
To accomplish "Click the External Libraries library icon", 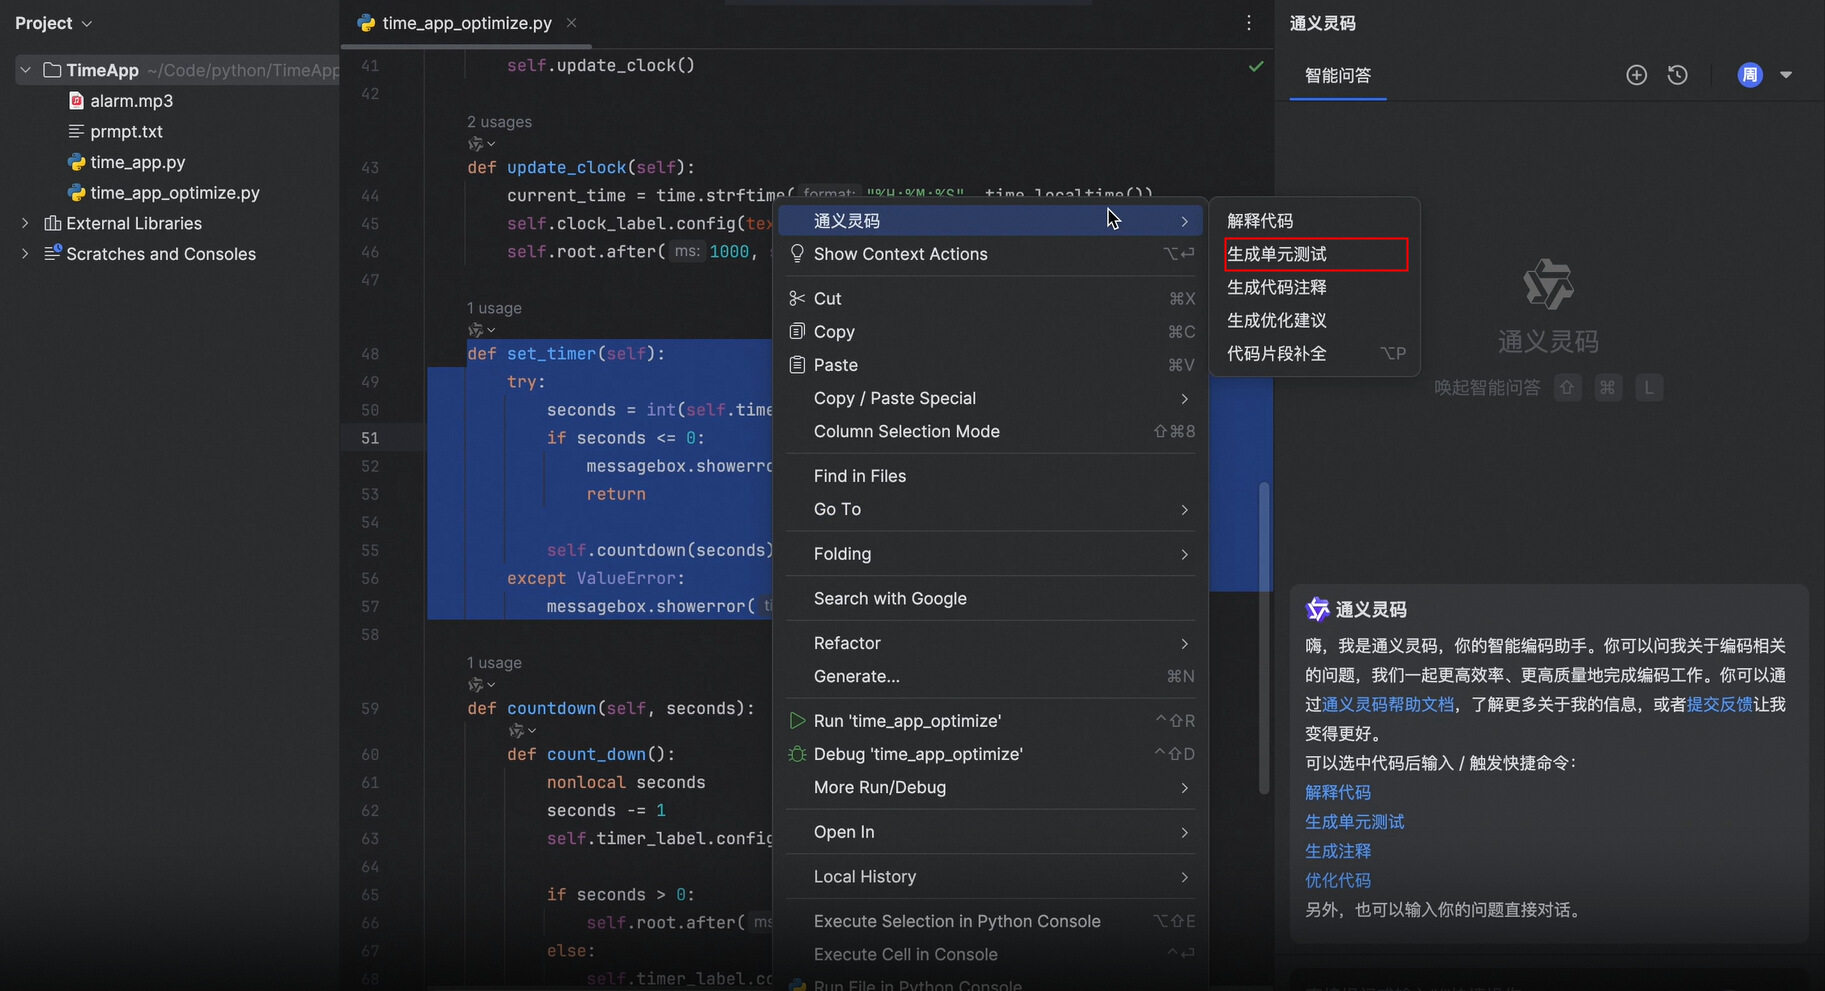I will coord(53,223).
